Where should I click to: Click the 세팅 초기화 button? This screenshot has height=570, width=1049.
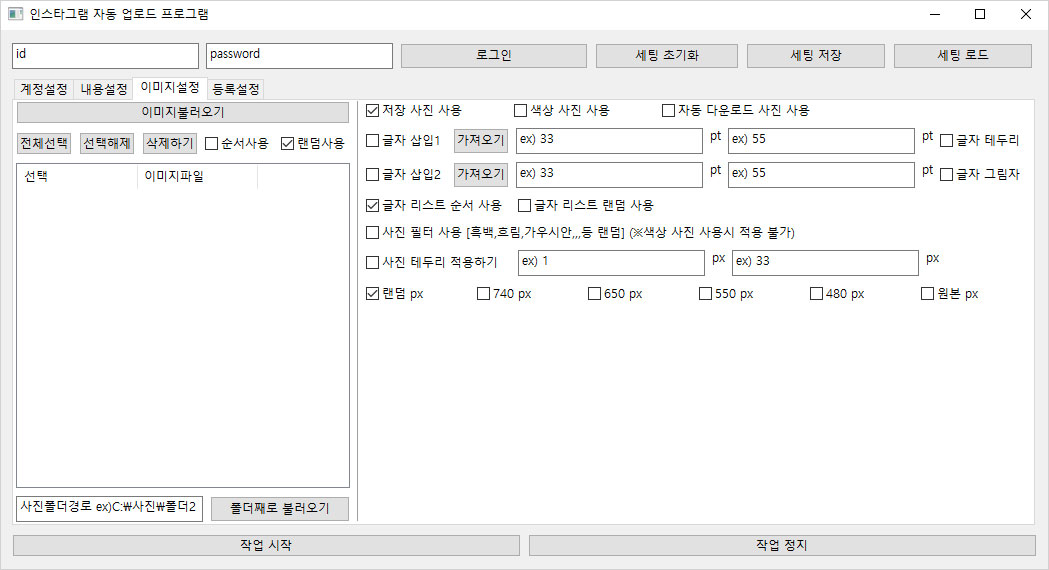[x=667, y=56]
